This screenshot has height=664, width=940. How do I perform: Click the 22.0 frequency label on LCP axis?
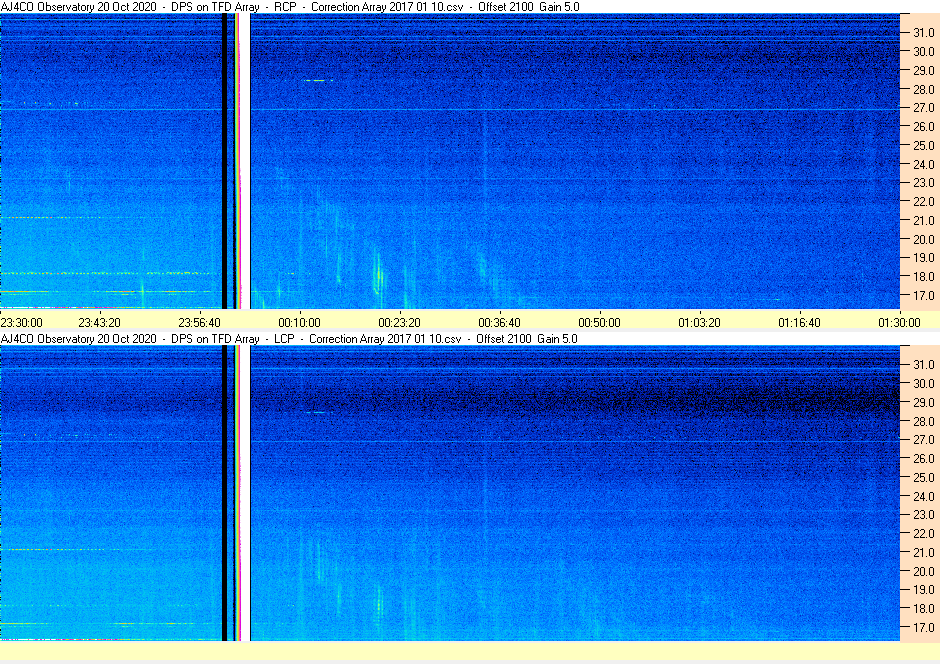pyautogui.click(x=924, y=533)
